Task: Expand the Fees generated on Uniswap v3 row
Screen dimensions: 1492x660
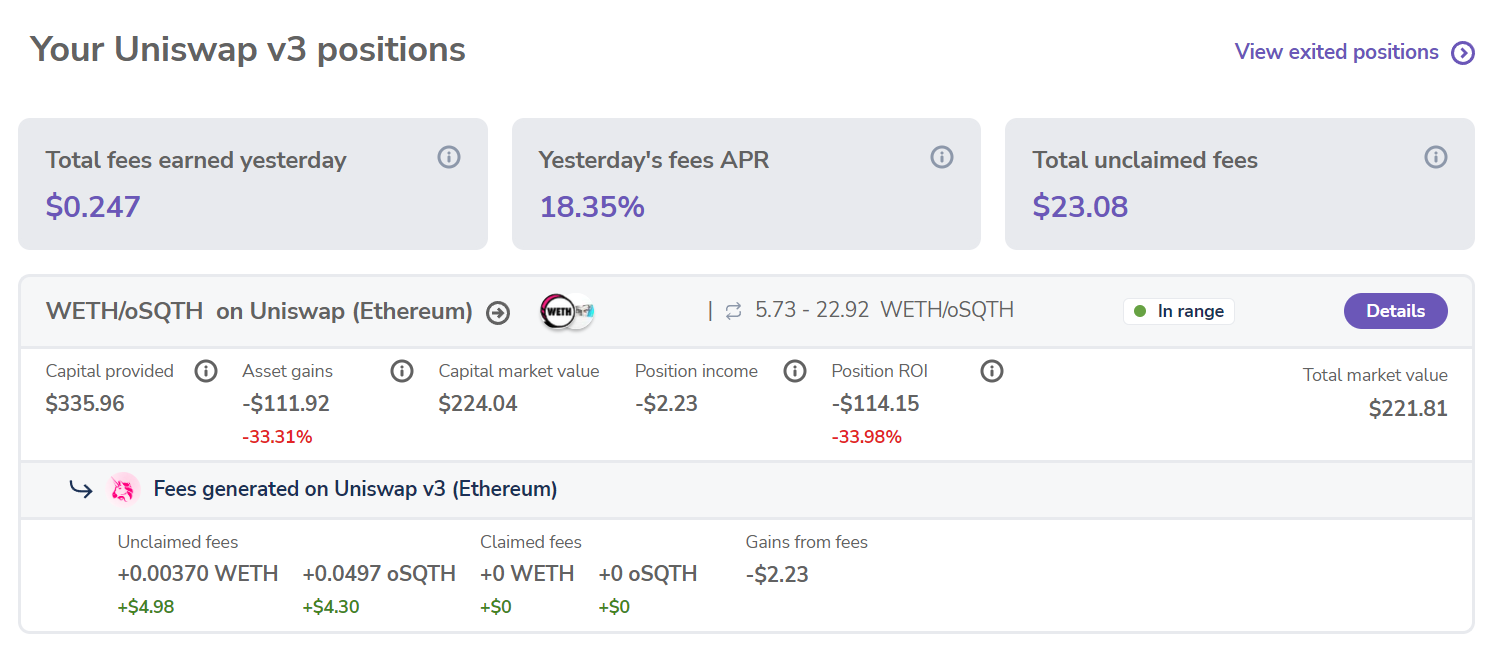Action: point(355,489)
